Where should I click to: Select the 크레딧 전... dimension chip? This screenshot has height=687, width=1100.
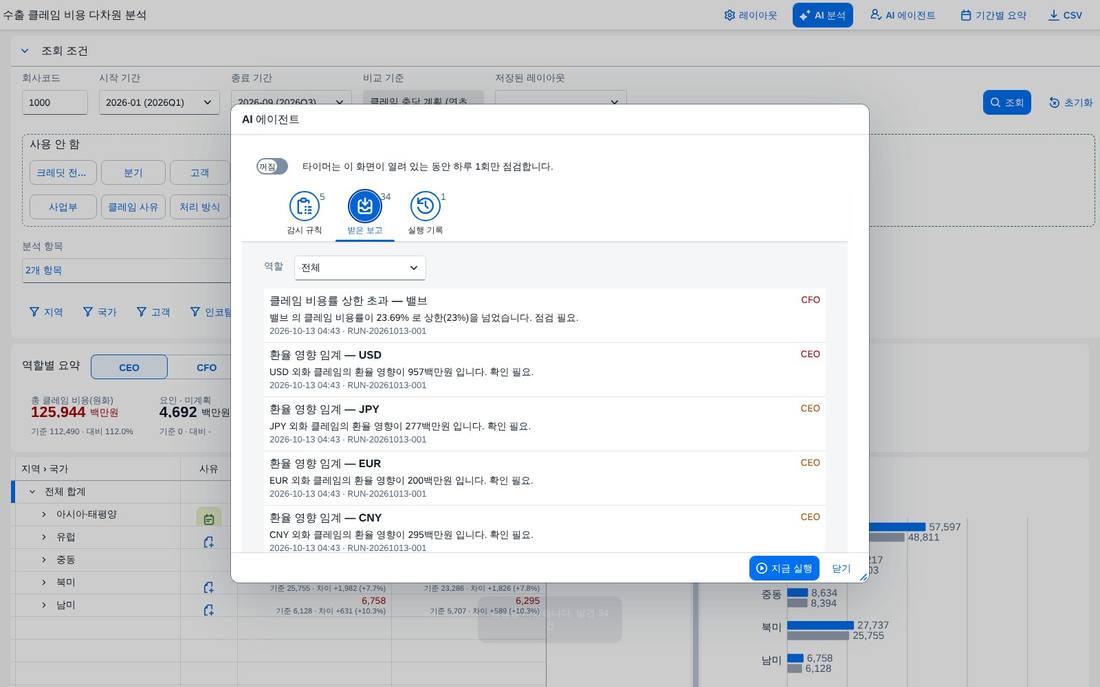62,173
